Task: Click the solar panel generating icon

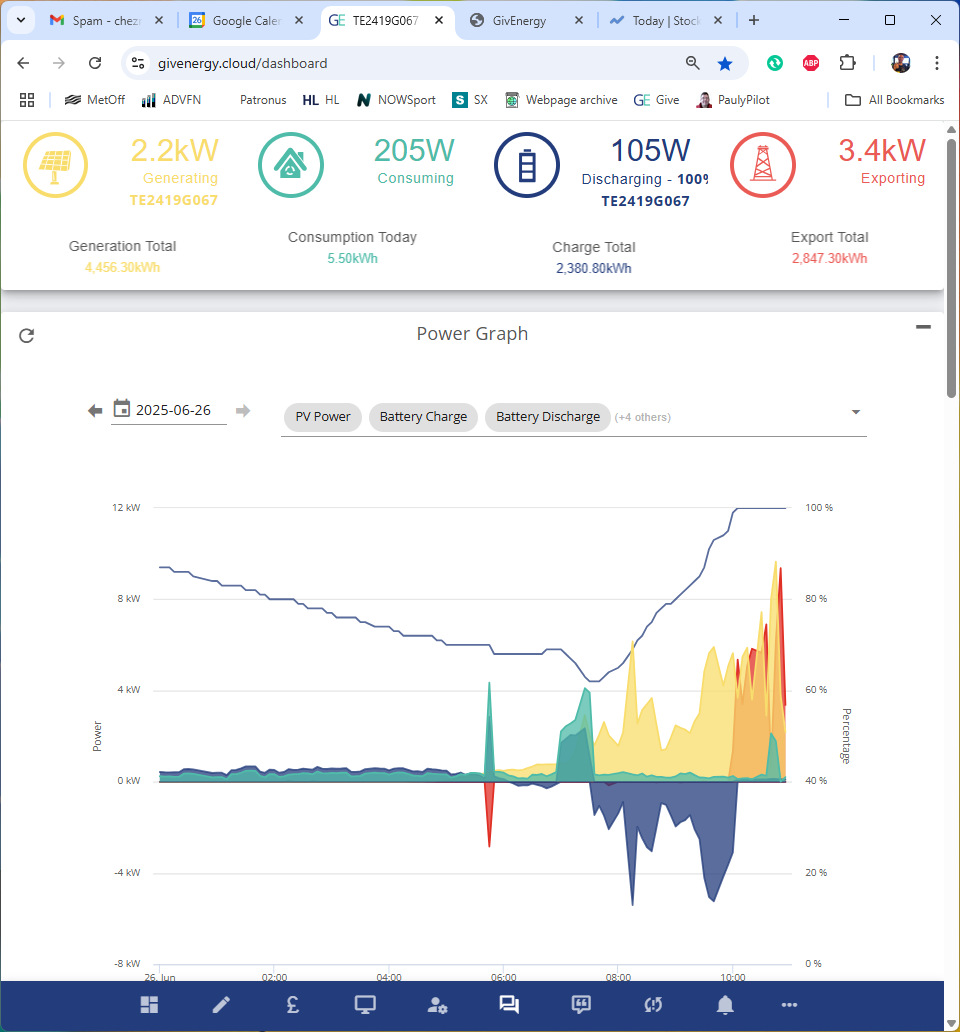Action: pos(55,165)
